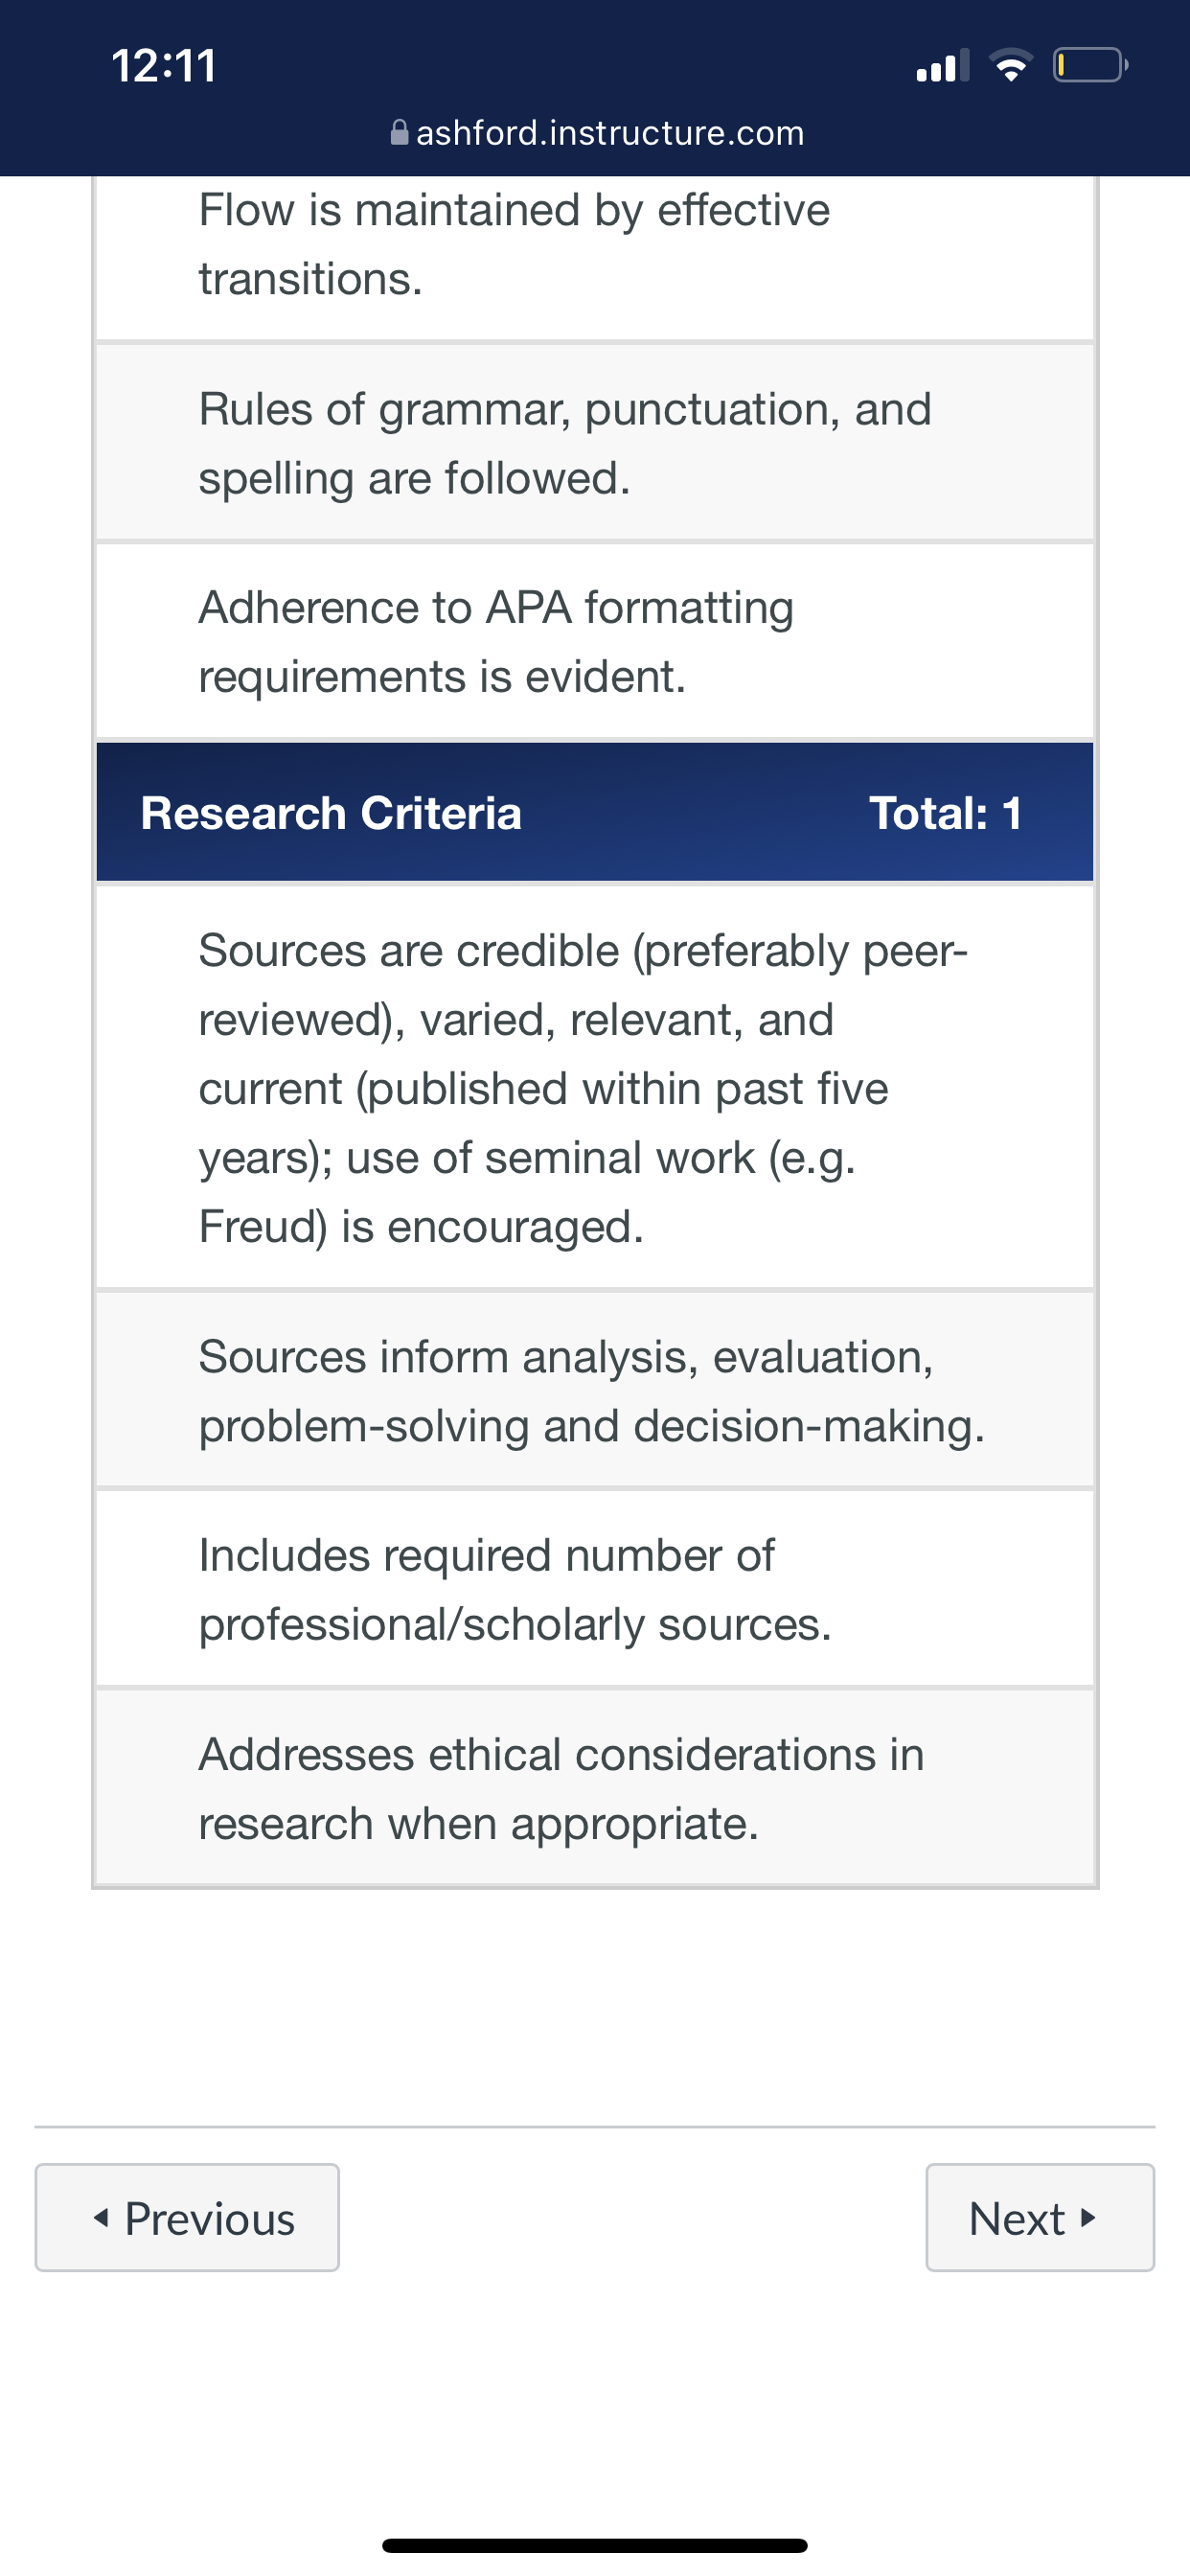Select the Research Criteria header row
The image size is (1190, 2576).
pyautogui.click(x=595, y=812)
